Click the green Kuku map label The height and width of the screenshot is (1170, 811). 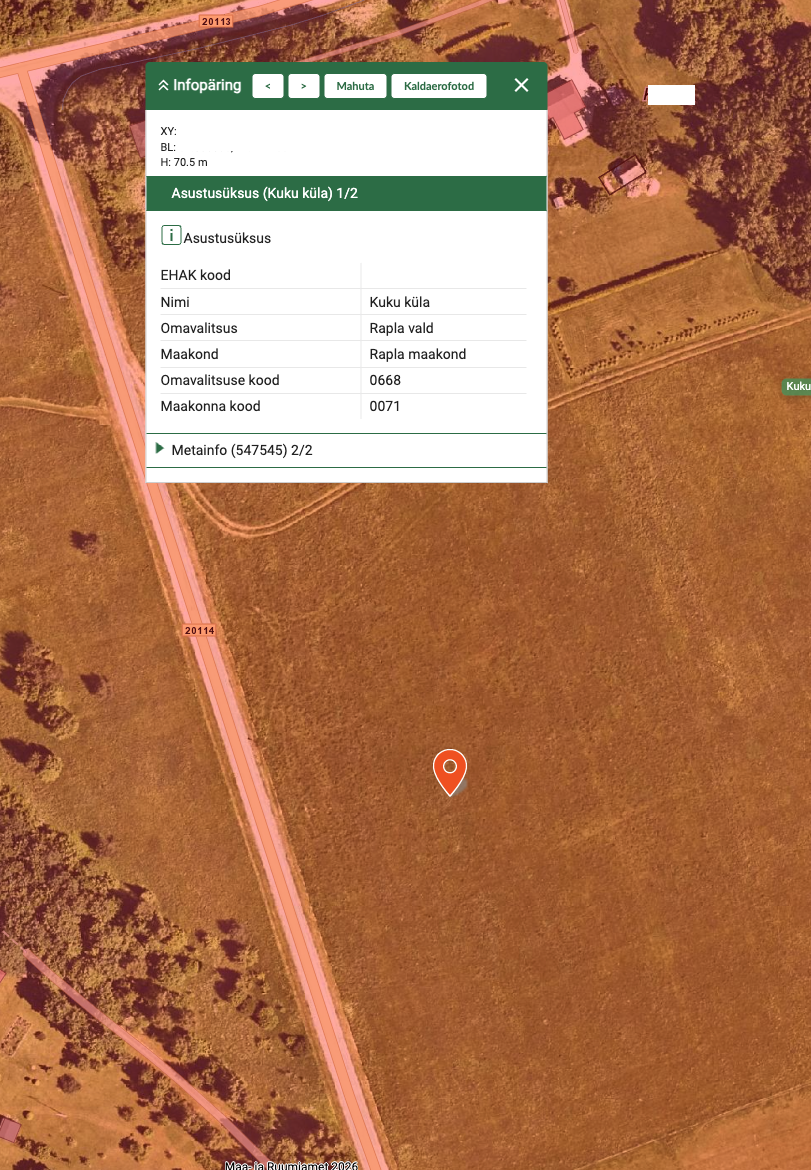pyautogui.click(x=797, y=387)
